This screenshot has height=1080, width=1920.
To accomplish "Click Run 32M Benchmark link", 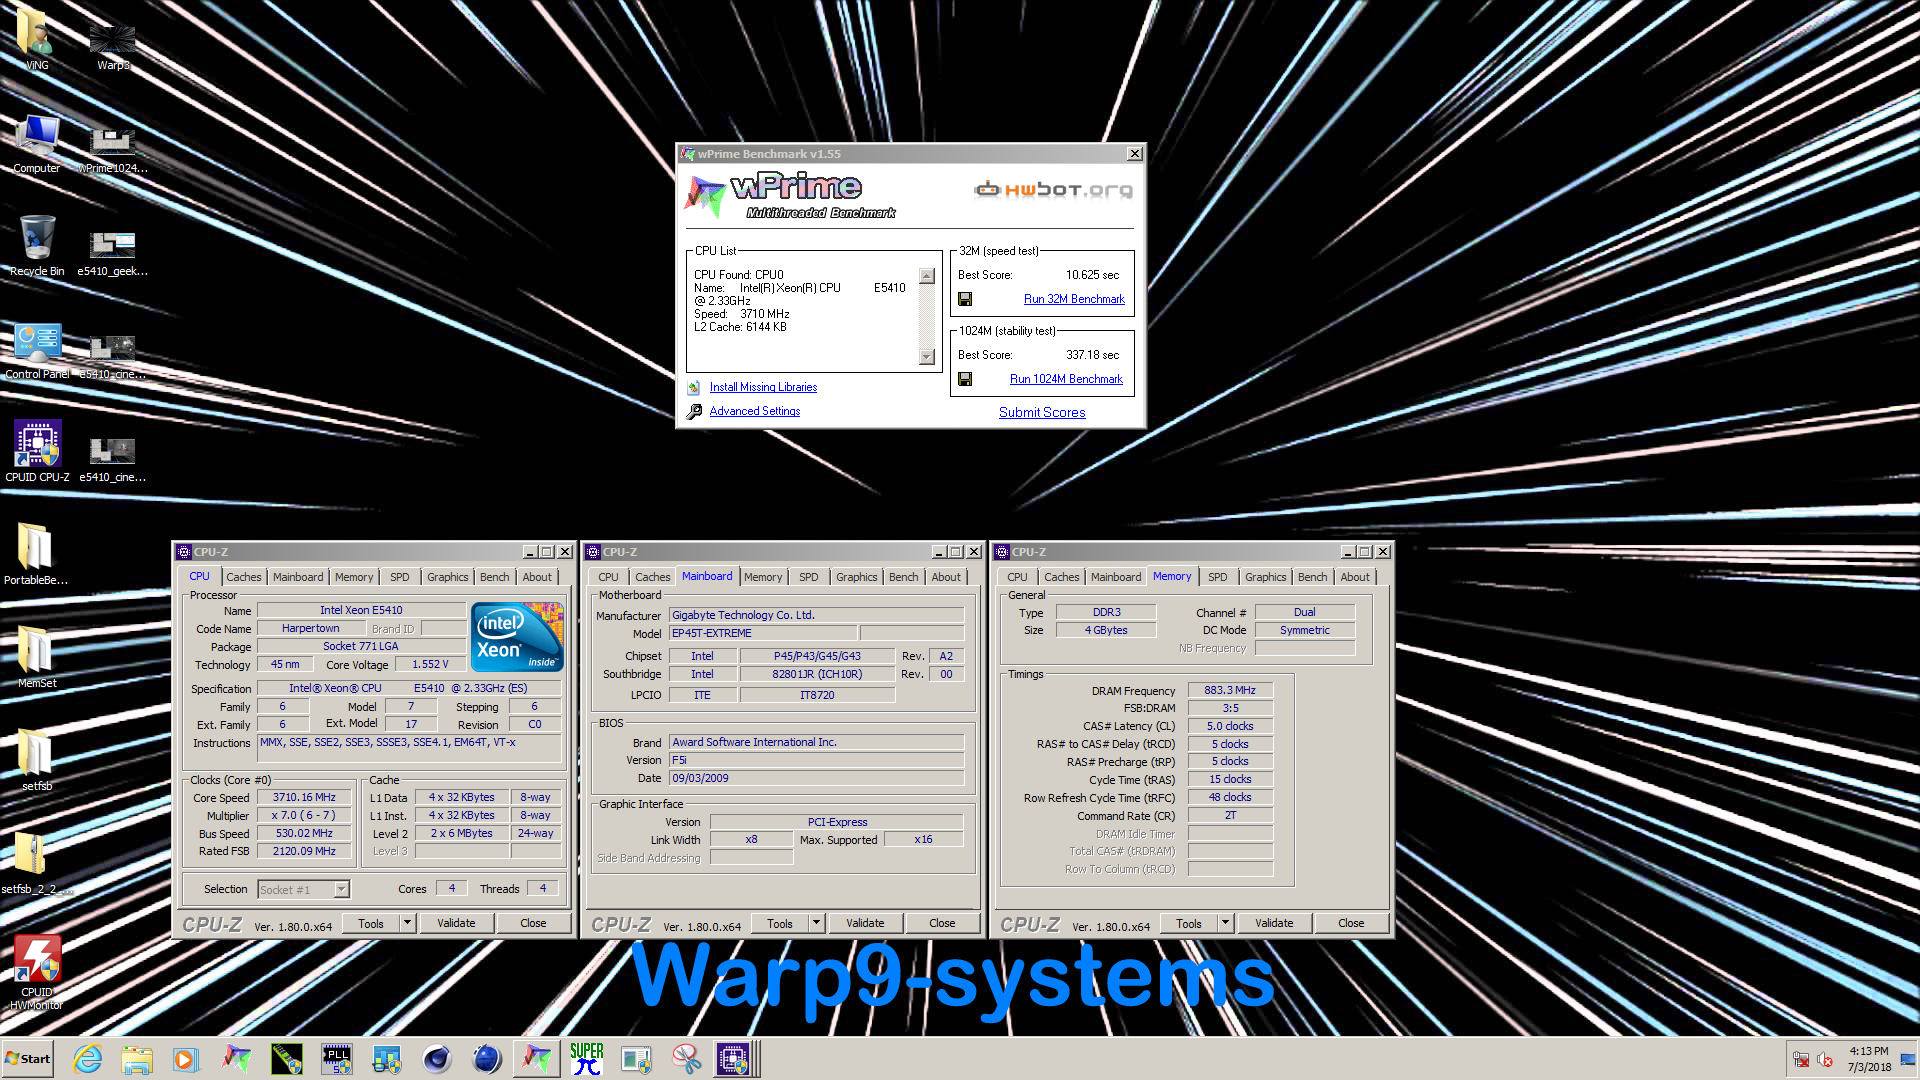I will click(1074, 299).
